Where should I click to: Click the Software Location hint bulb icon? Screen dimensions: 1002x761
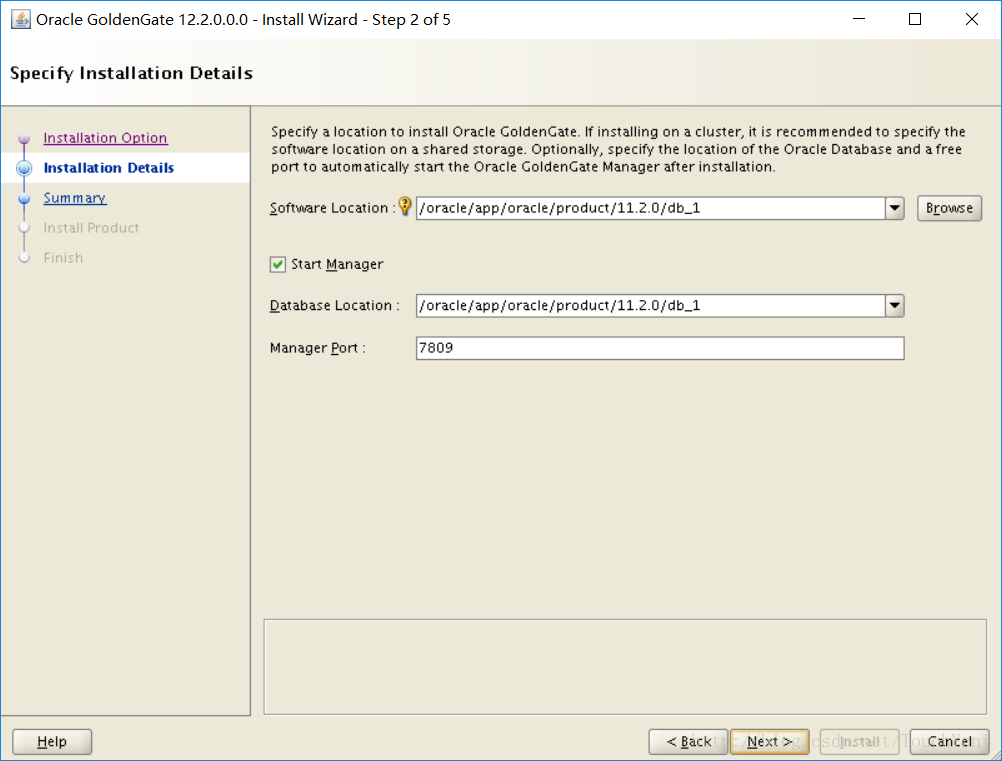(x=405, y=206)
